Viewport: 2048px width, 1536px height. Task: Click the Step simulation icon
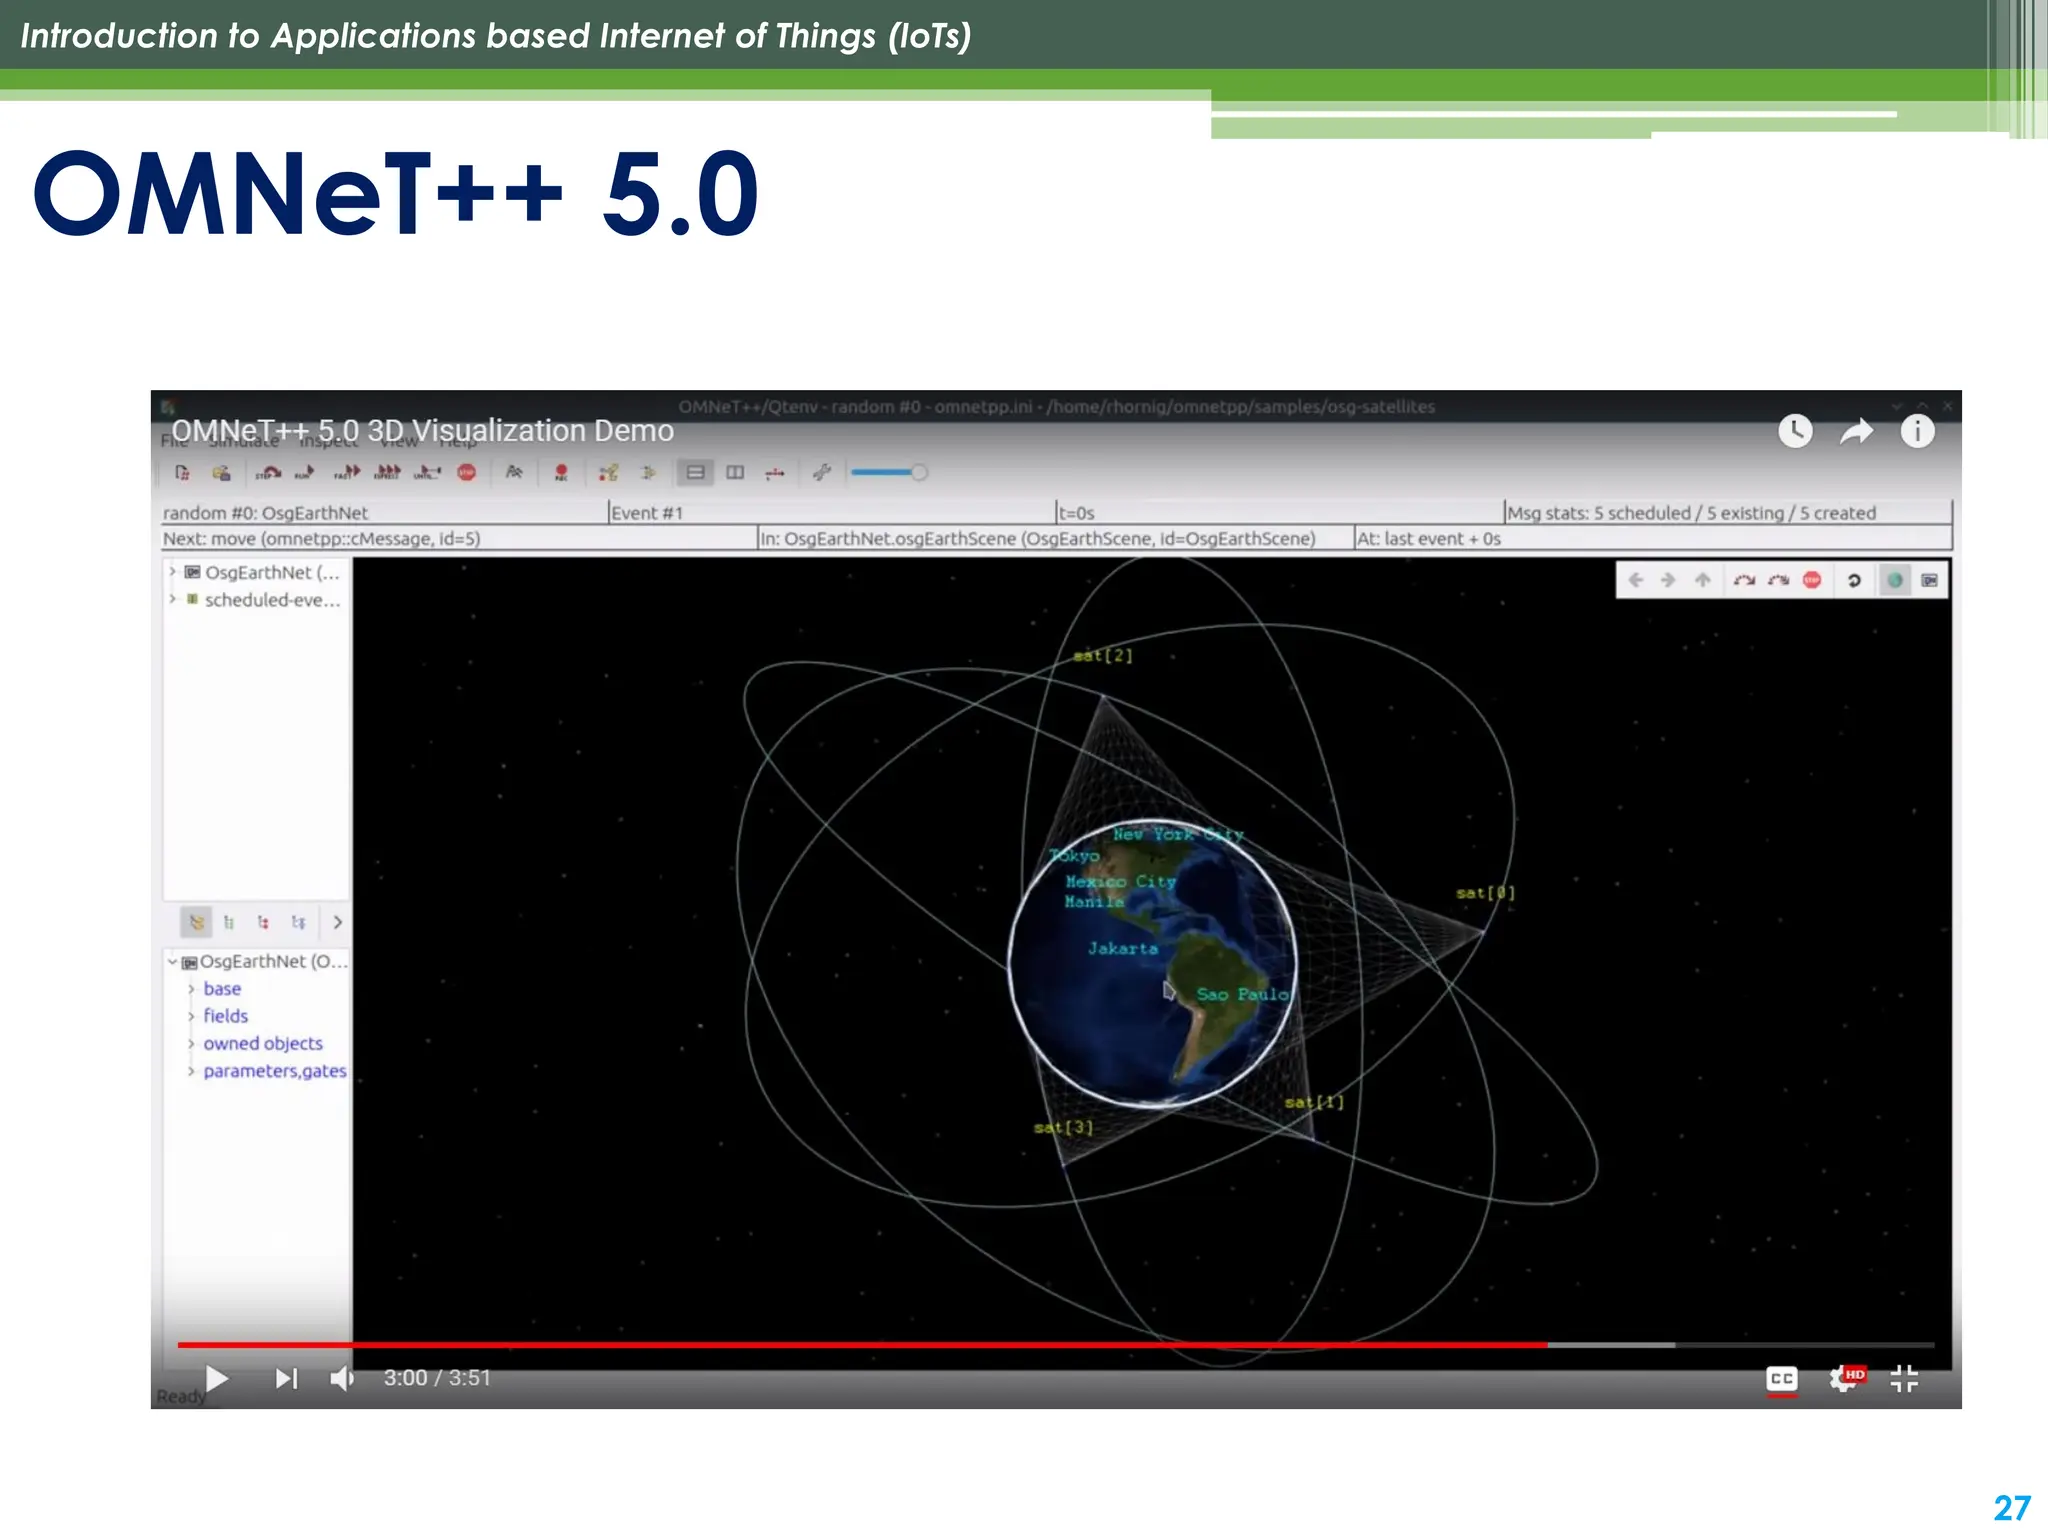[268, 473]
